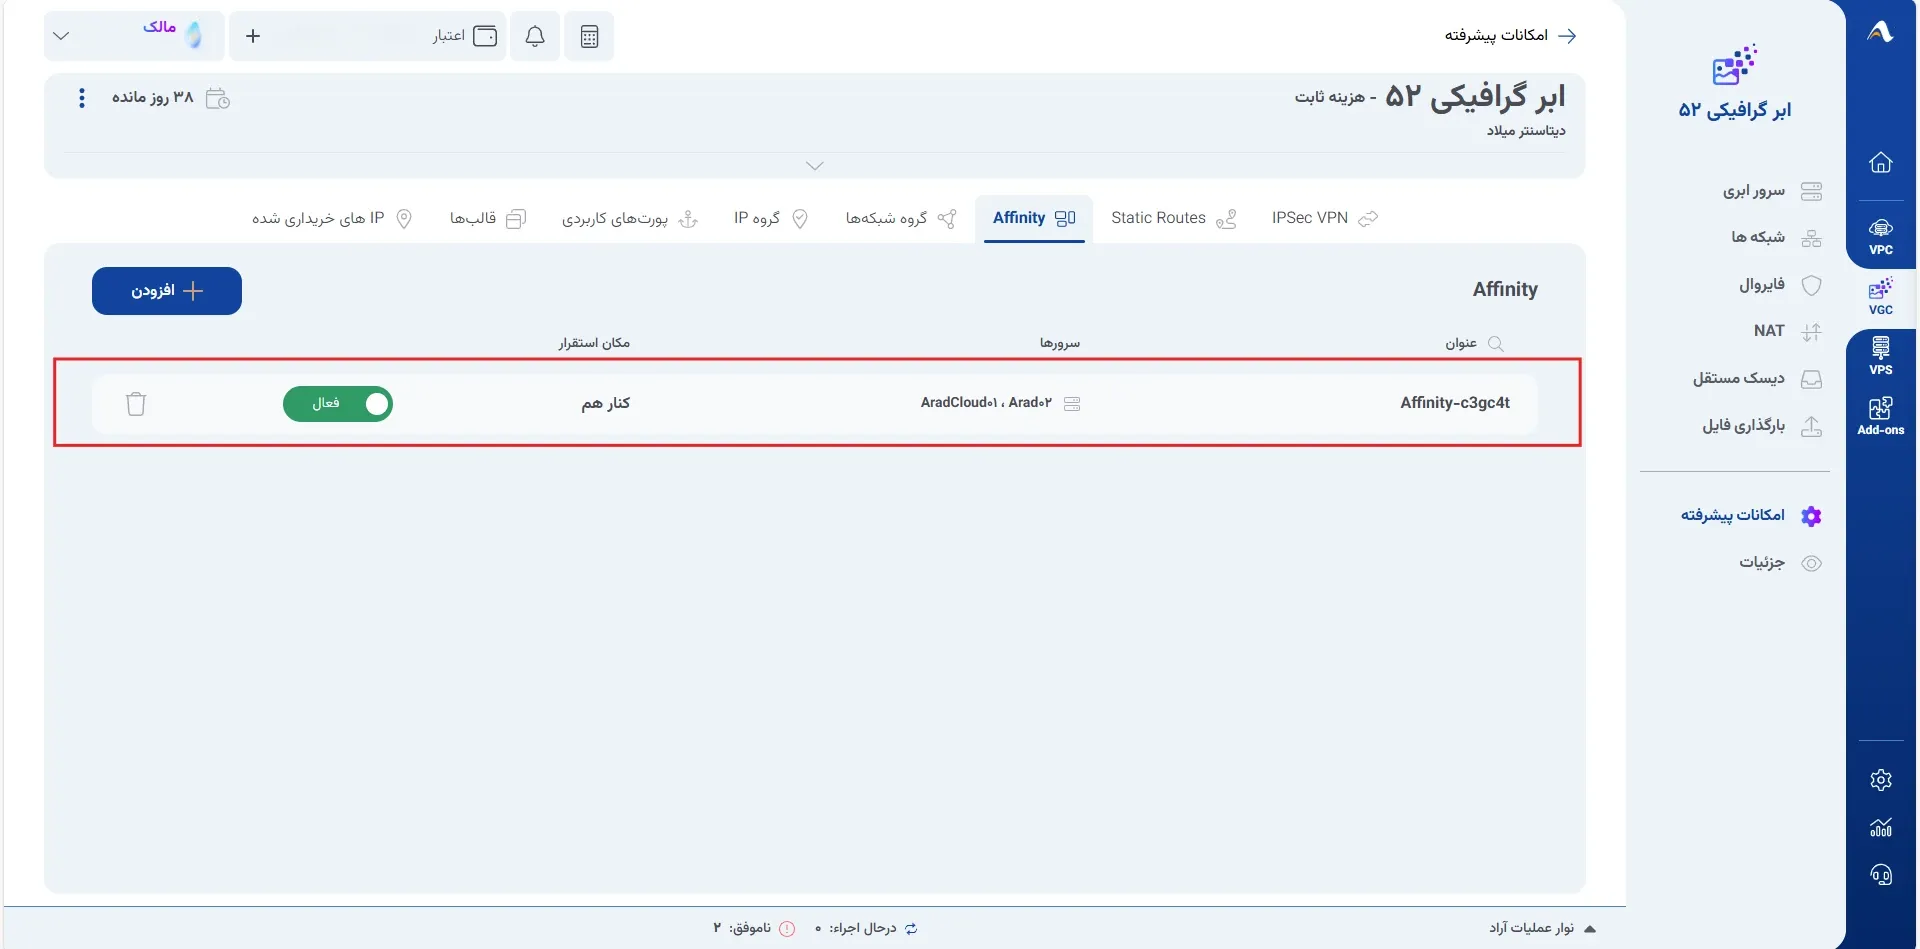Switch to the Static Routes tab
The height and width of the screenshot is (949, 1920).
click(x=1174, y=218)
